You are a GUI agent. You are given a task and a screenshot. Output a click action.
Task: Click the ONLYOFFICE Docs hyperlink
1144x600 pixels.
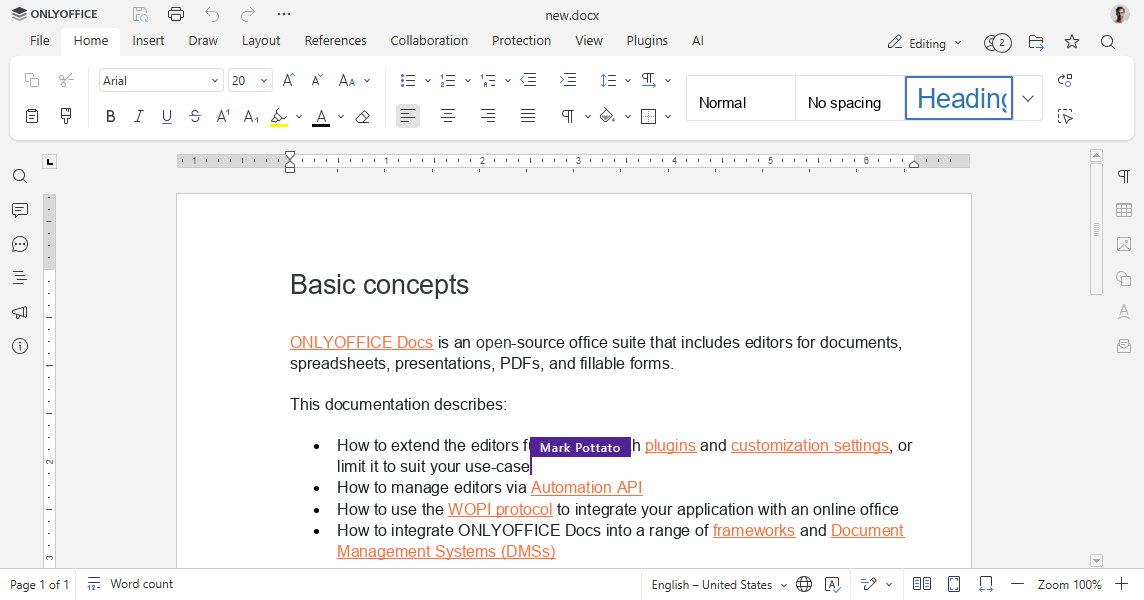point(361,342)
